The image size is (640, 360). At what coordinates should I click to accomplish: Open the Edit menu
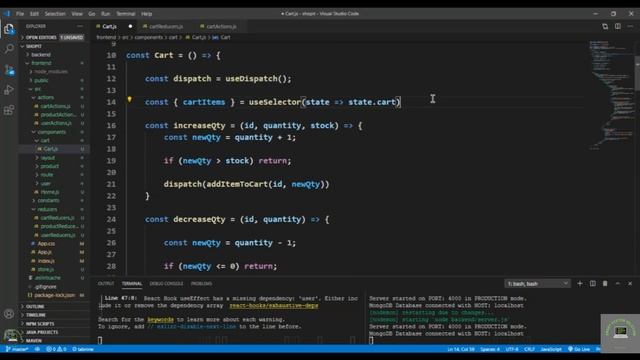pos(34,13)
